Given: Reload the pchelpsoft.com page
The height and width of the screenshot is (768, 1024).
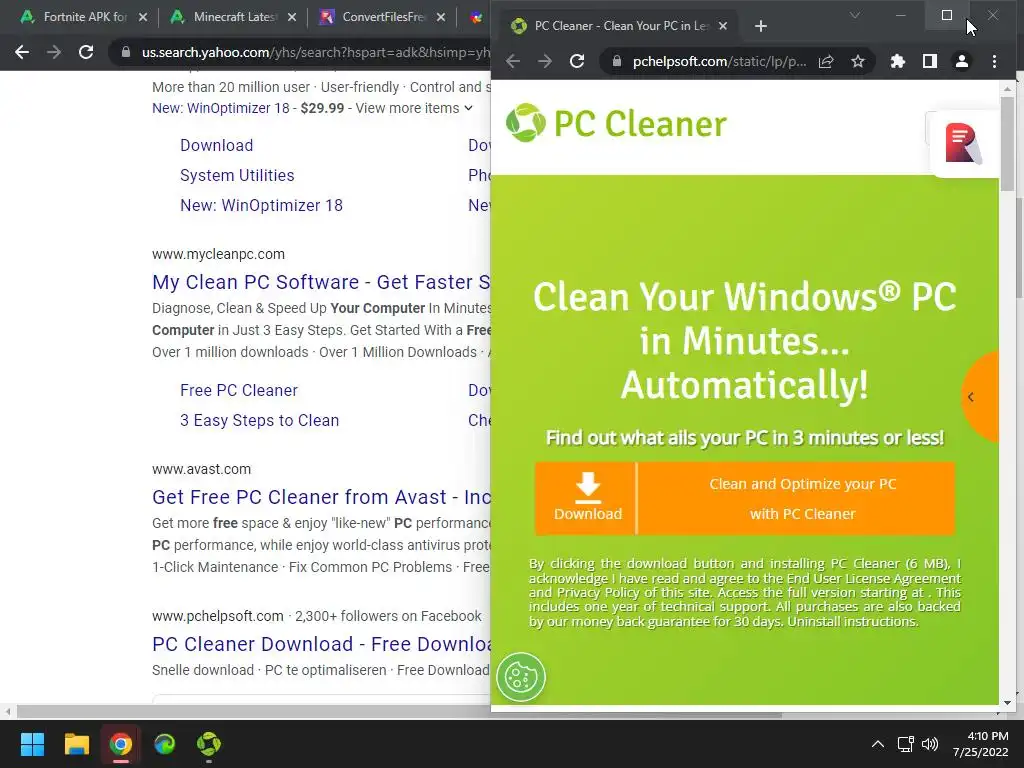Looking at the screenshot, I should pyautogui.click(x=577, y=61).
